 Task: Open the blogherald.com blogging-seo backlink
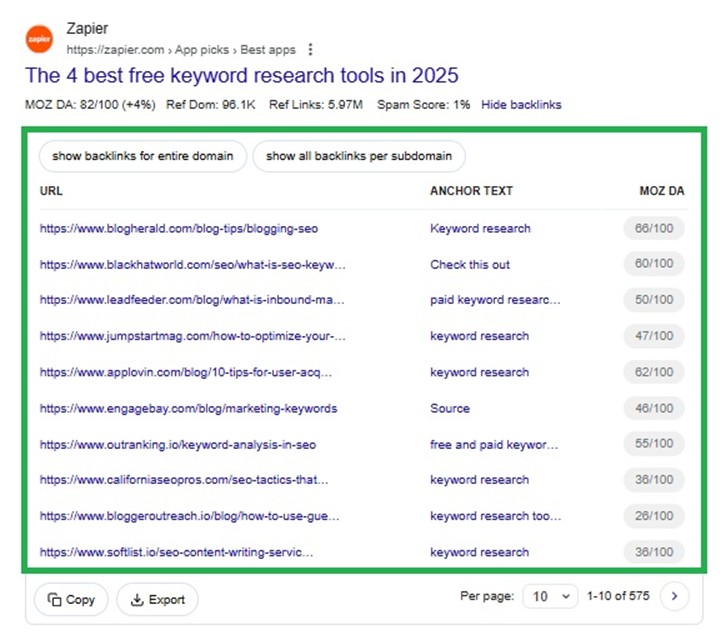click(x=178, y=228)
